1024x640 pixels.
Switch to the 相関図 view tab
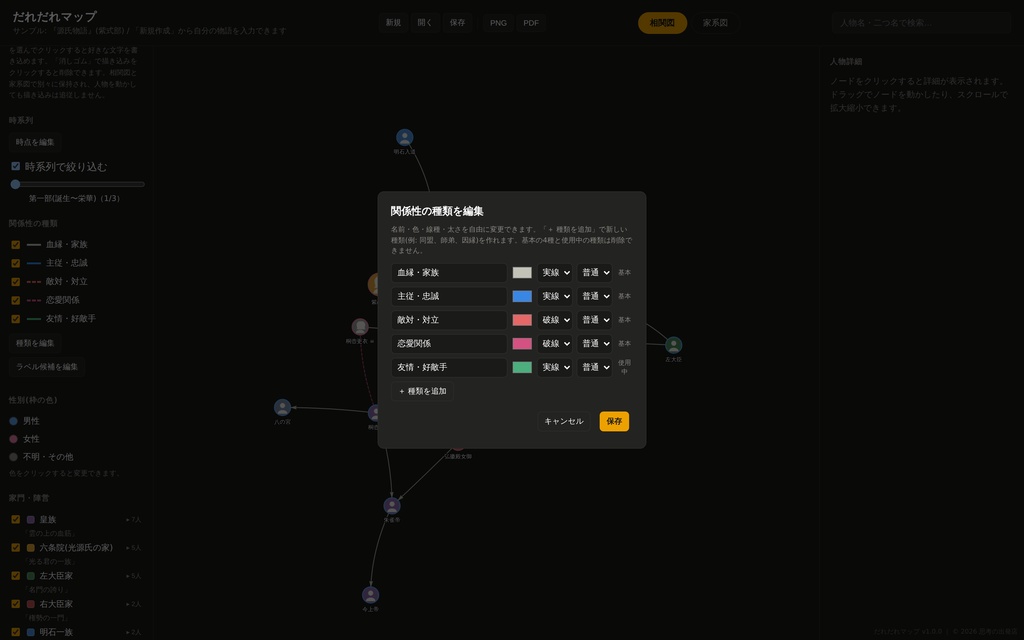click(x=662, y=23)
